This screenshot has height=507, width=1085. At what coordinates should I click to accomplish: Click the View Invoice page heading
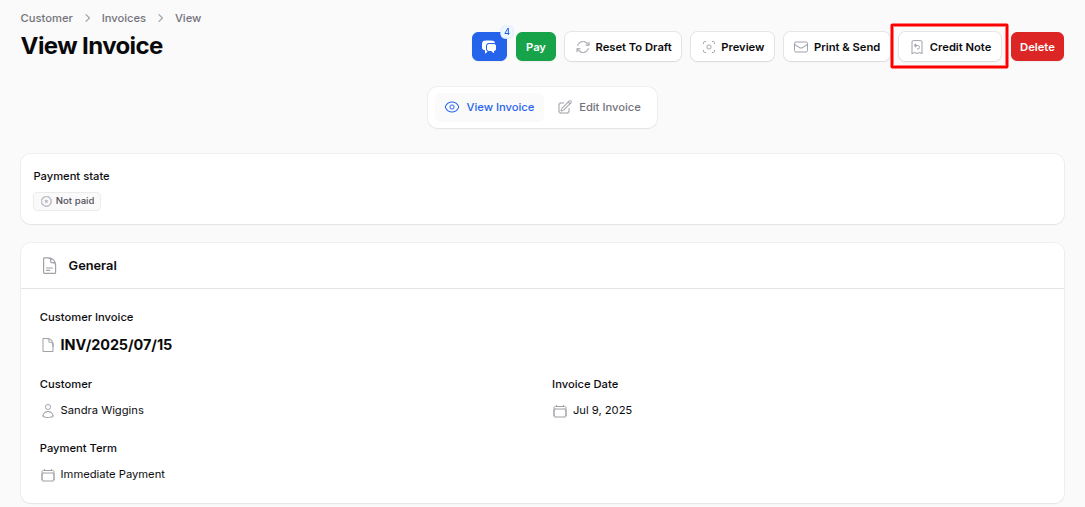(x=92, y=46)
